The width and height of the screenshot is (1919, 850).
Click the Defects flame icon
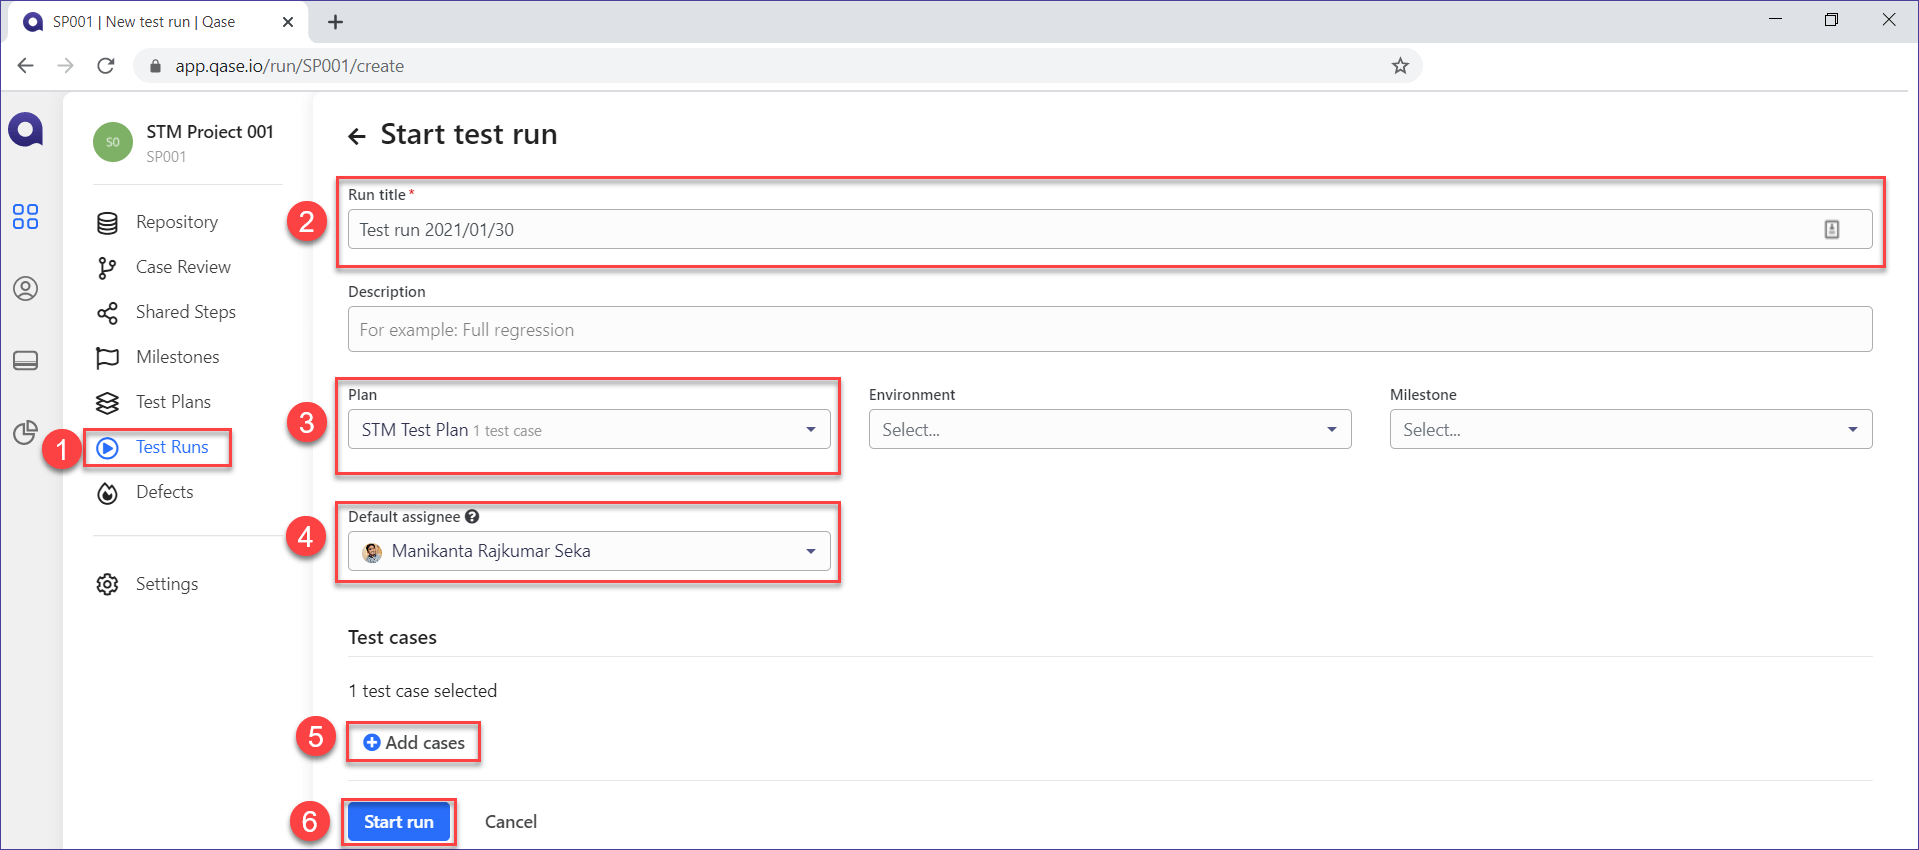pos(107,493)
